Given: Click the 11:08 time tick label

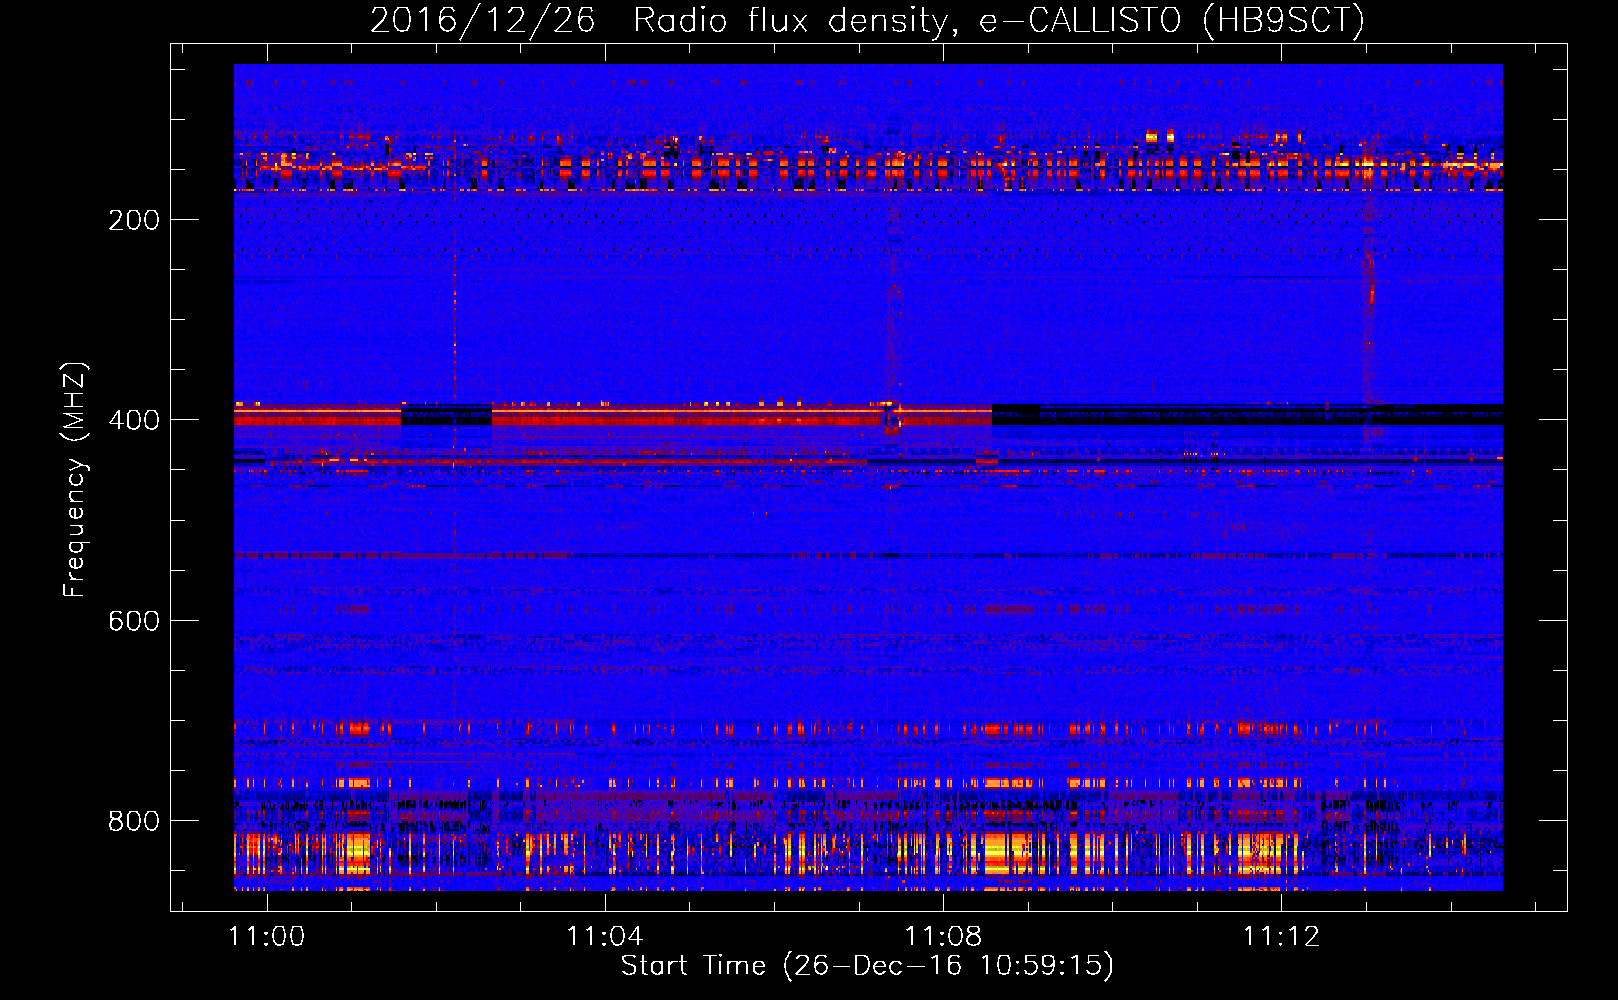Looking at the screenshot, I should (943, 936).
